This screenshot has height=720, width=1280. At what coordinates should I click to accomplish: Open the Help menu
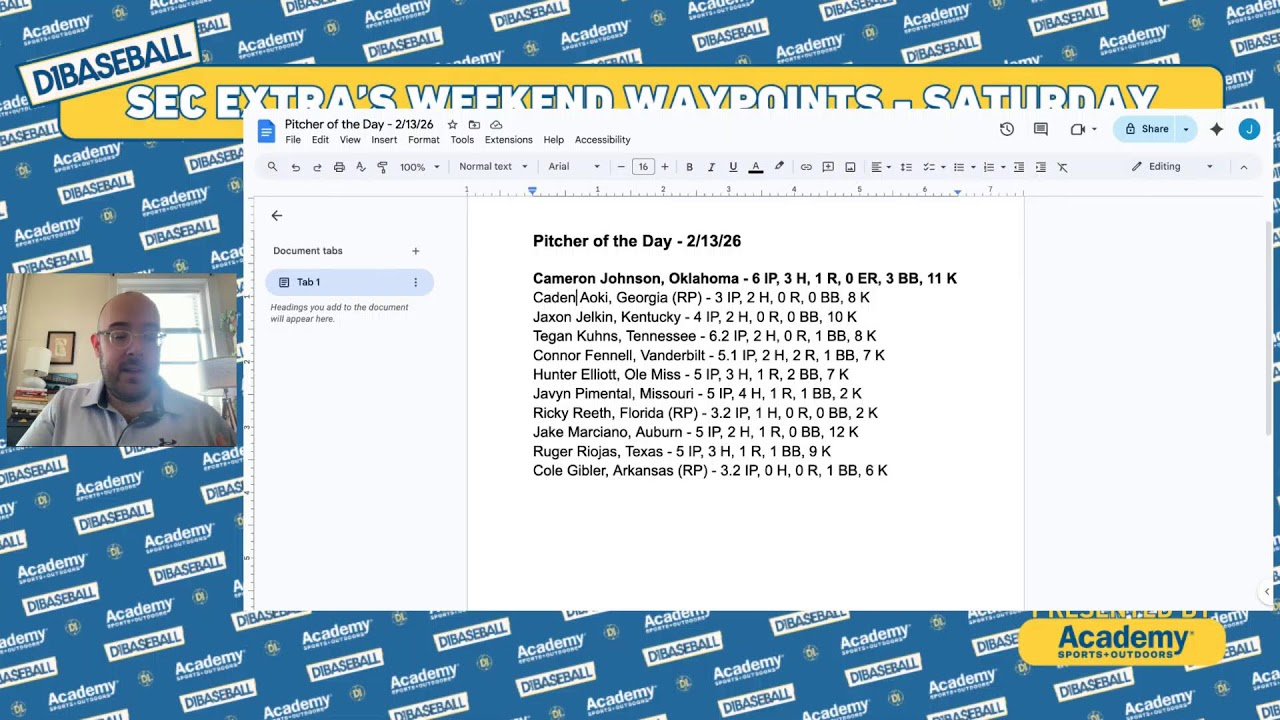[x=554, y=140]
